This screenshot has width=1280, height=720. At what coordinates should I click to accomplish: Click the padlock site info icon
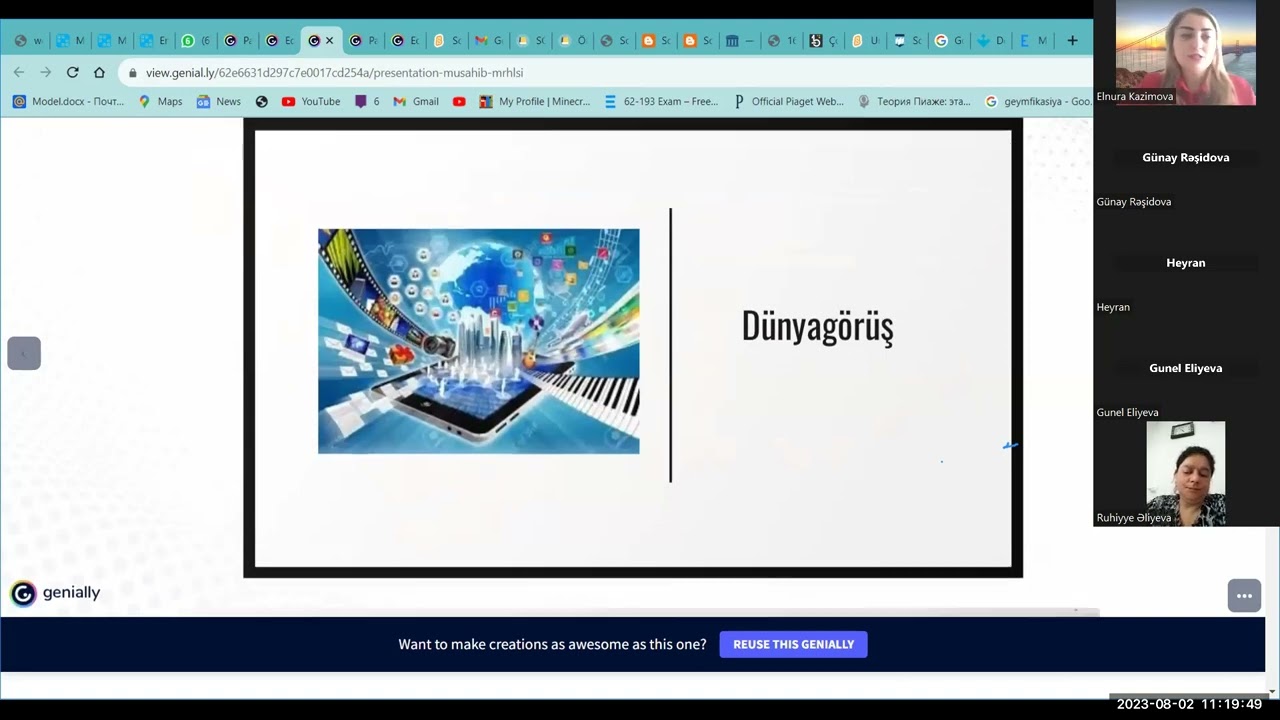coord(132,72)
